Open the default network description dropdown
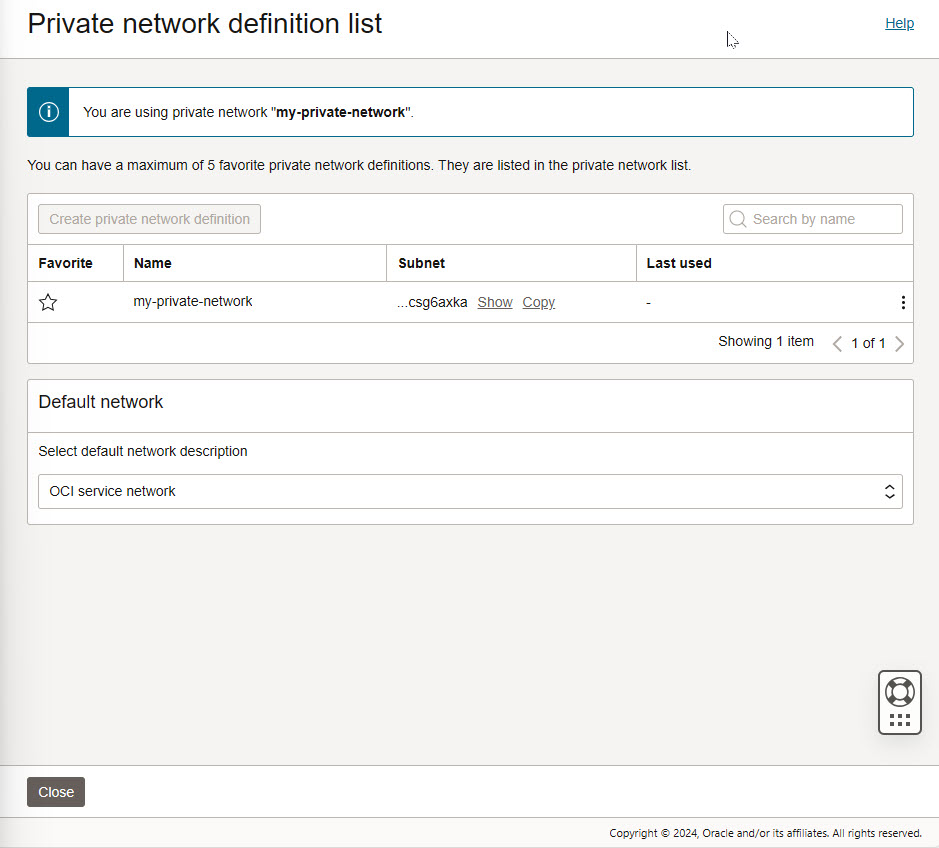Image resolution: width=939 pixels, height=848 pixels. coord(470,492)
